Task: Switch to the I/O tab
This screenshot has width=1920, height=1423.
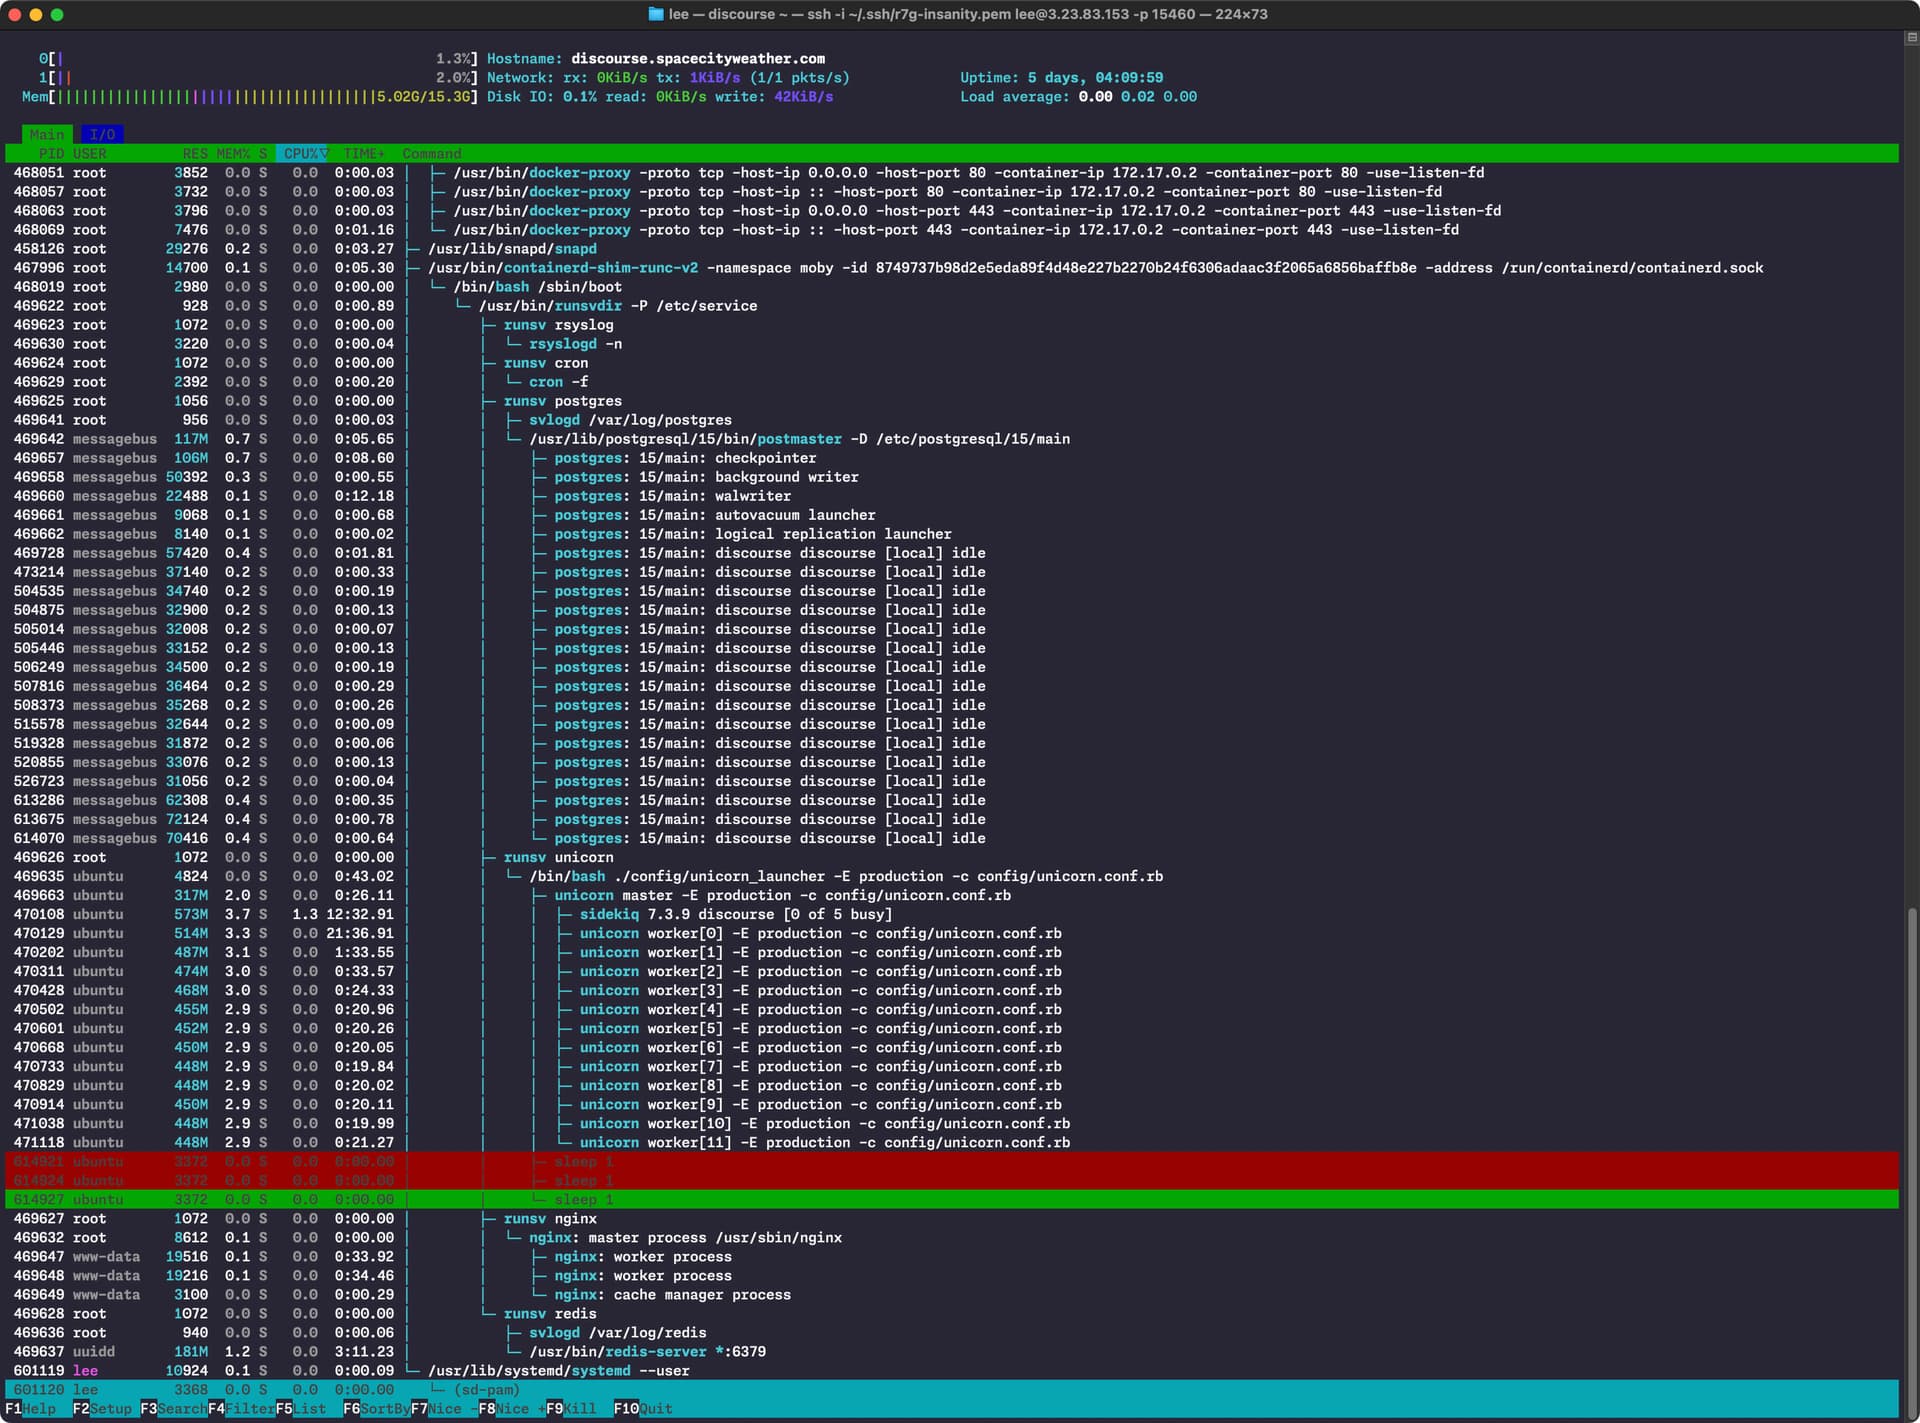Action: tap(102, 134)
